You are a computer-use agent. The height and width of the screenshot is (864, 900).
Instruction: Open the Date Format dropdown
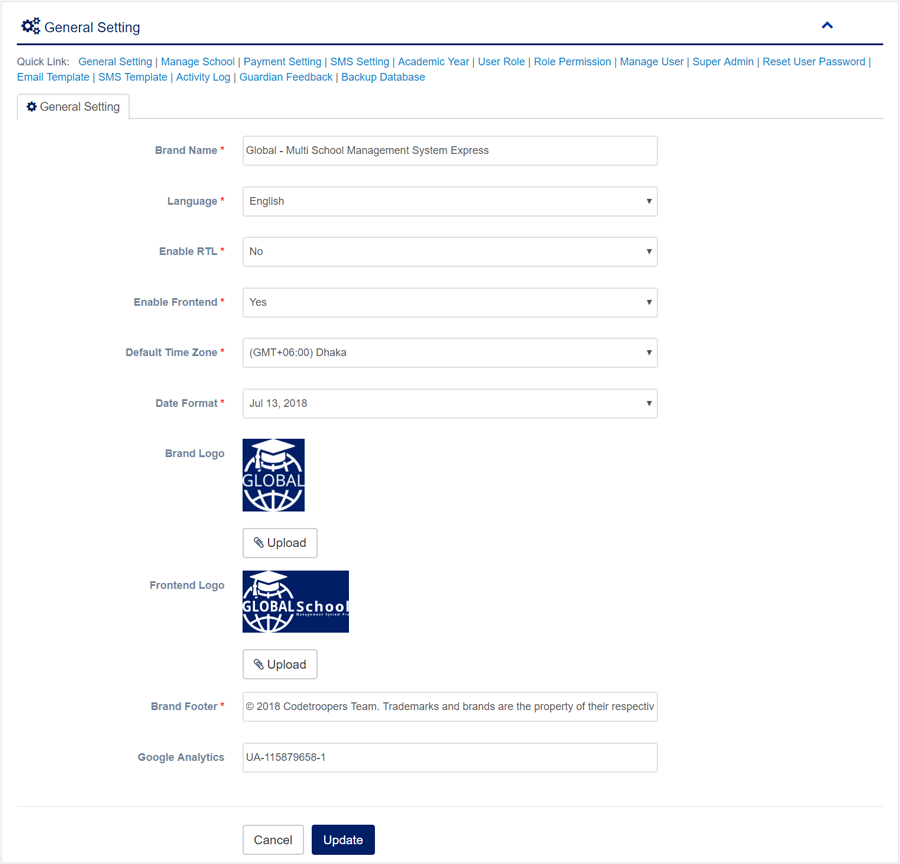450,404
